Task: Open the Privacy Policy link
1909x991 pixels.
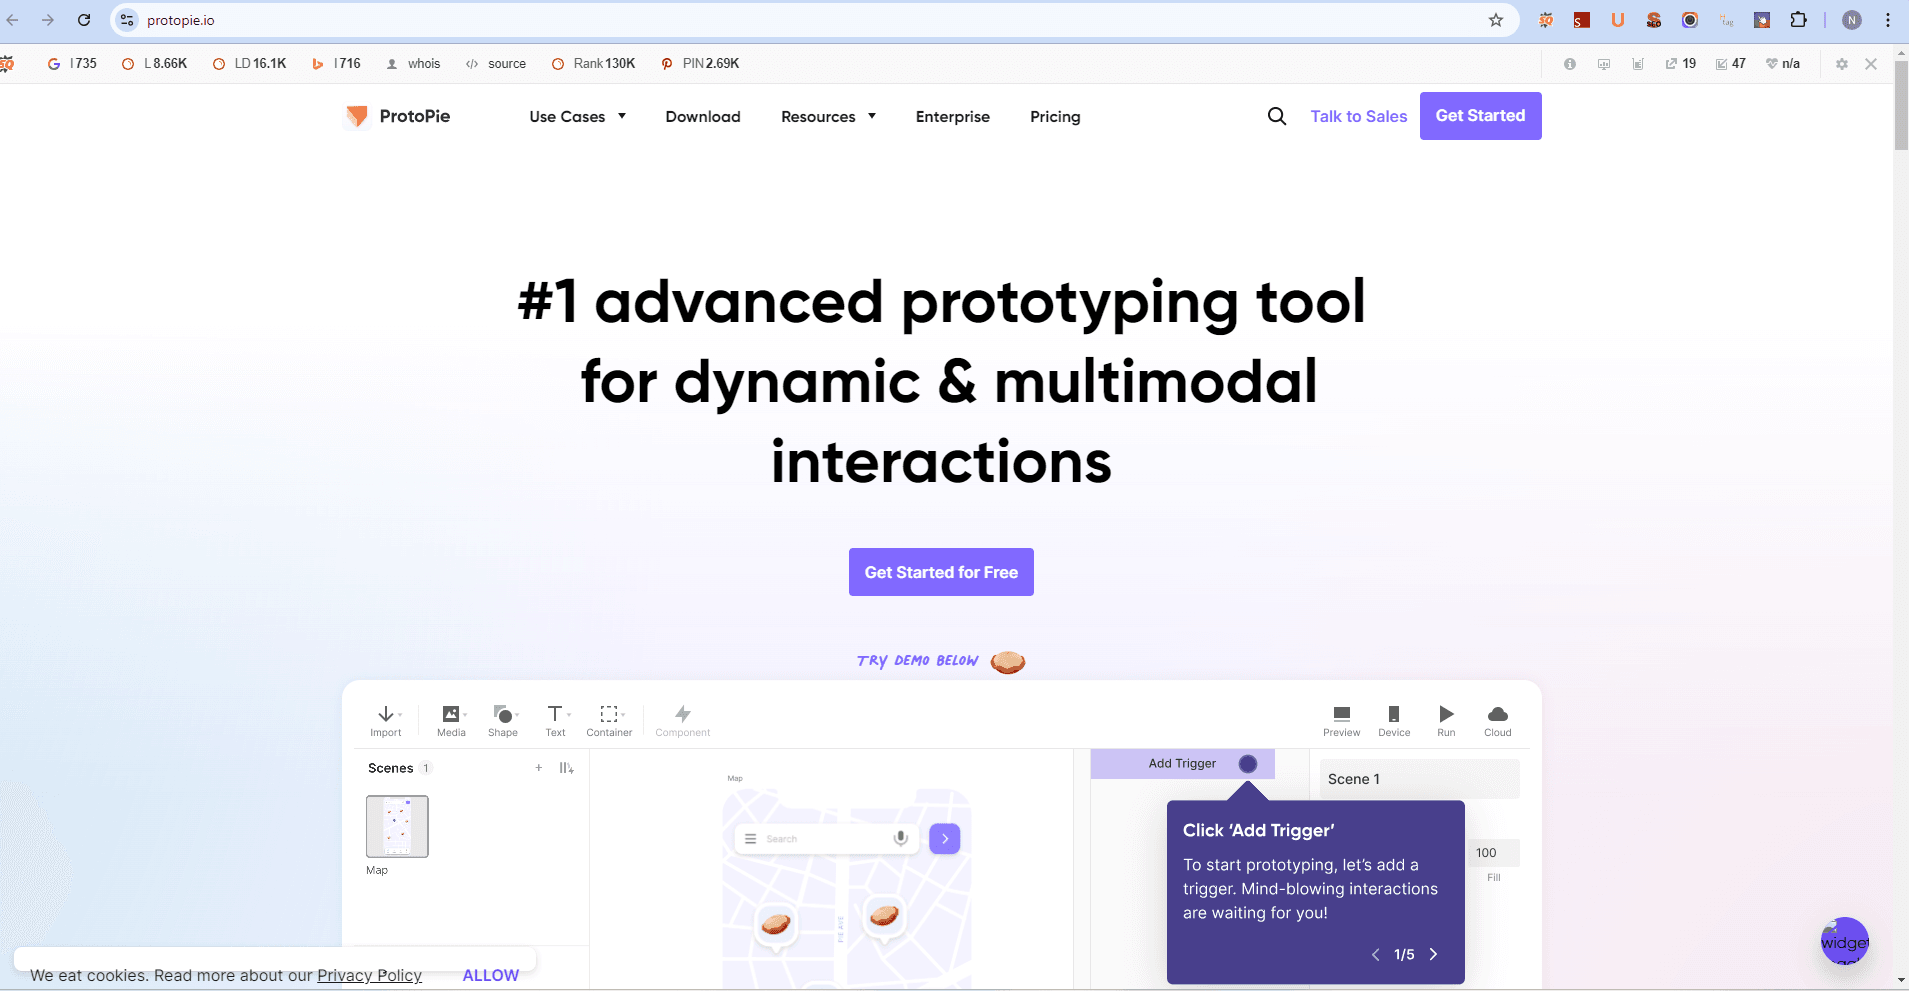Action: coord(369,975)
